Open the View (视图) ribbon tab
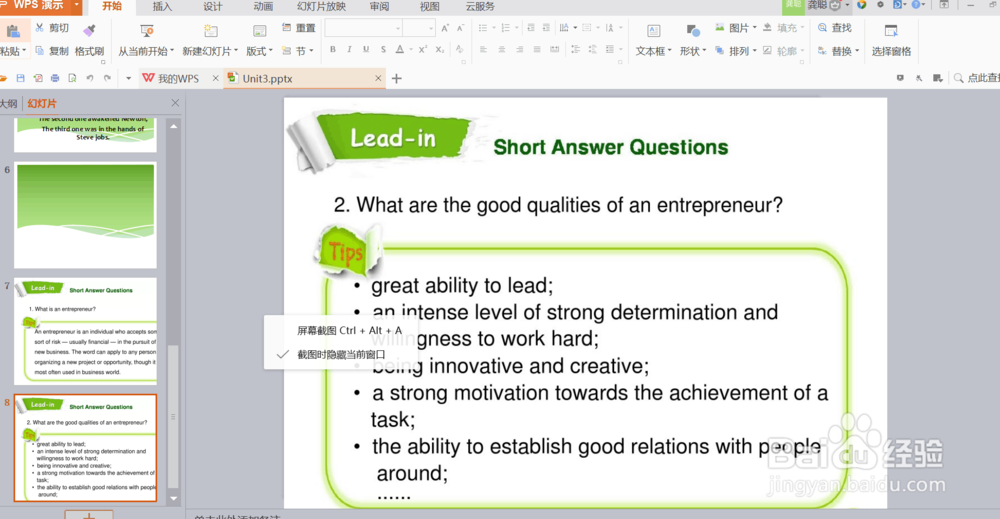The height and width of the screenshot is (519, 1000). point(430,6)
